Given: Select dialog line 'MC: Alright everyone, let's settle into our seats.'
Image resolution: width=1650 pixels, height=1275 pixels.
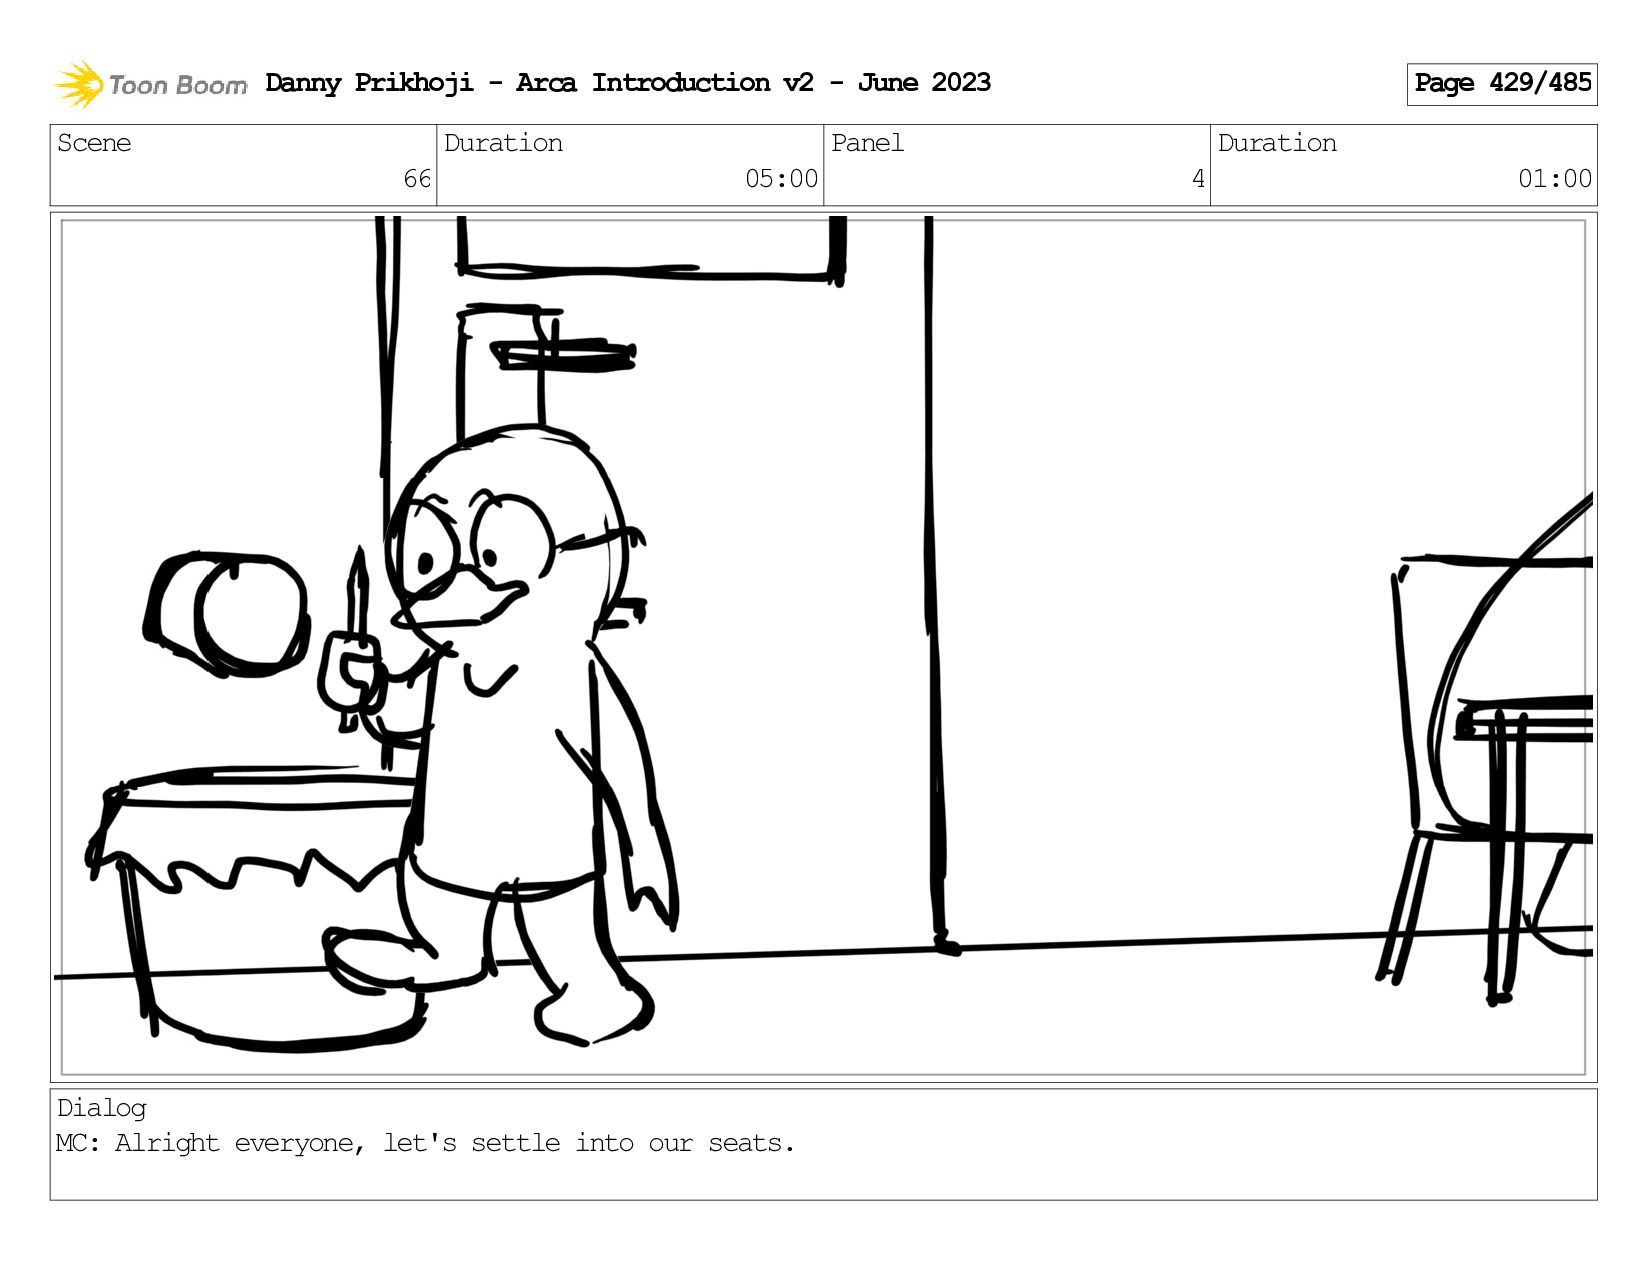Looking at the screenshot, I should pos(425,1143).
